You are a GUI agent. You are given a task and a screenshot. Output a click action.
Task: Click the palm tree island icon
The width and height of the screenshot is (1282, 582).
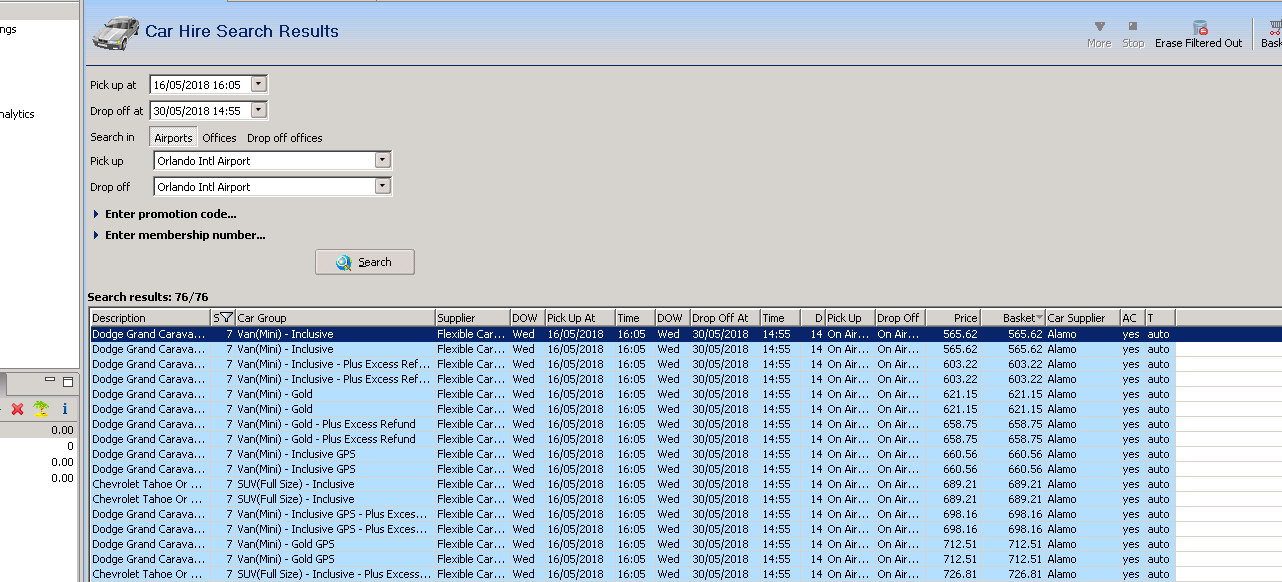(41, 409)
